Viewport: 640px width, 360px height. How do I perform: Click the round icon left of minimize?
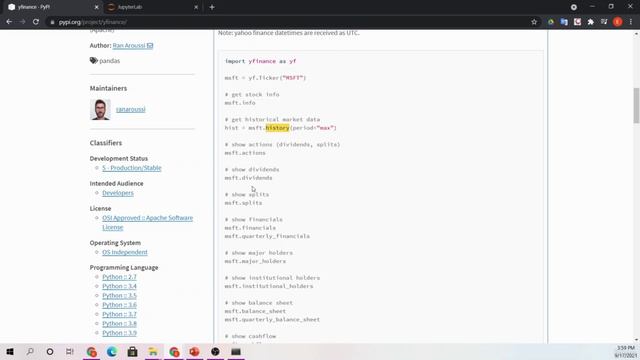tap(573, 7)
